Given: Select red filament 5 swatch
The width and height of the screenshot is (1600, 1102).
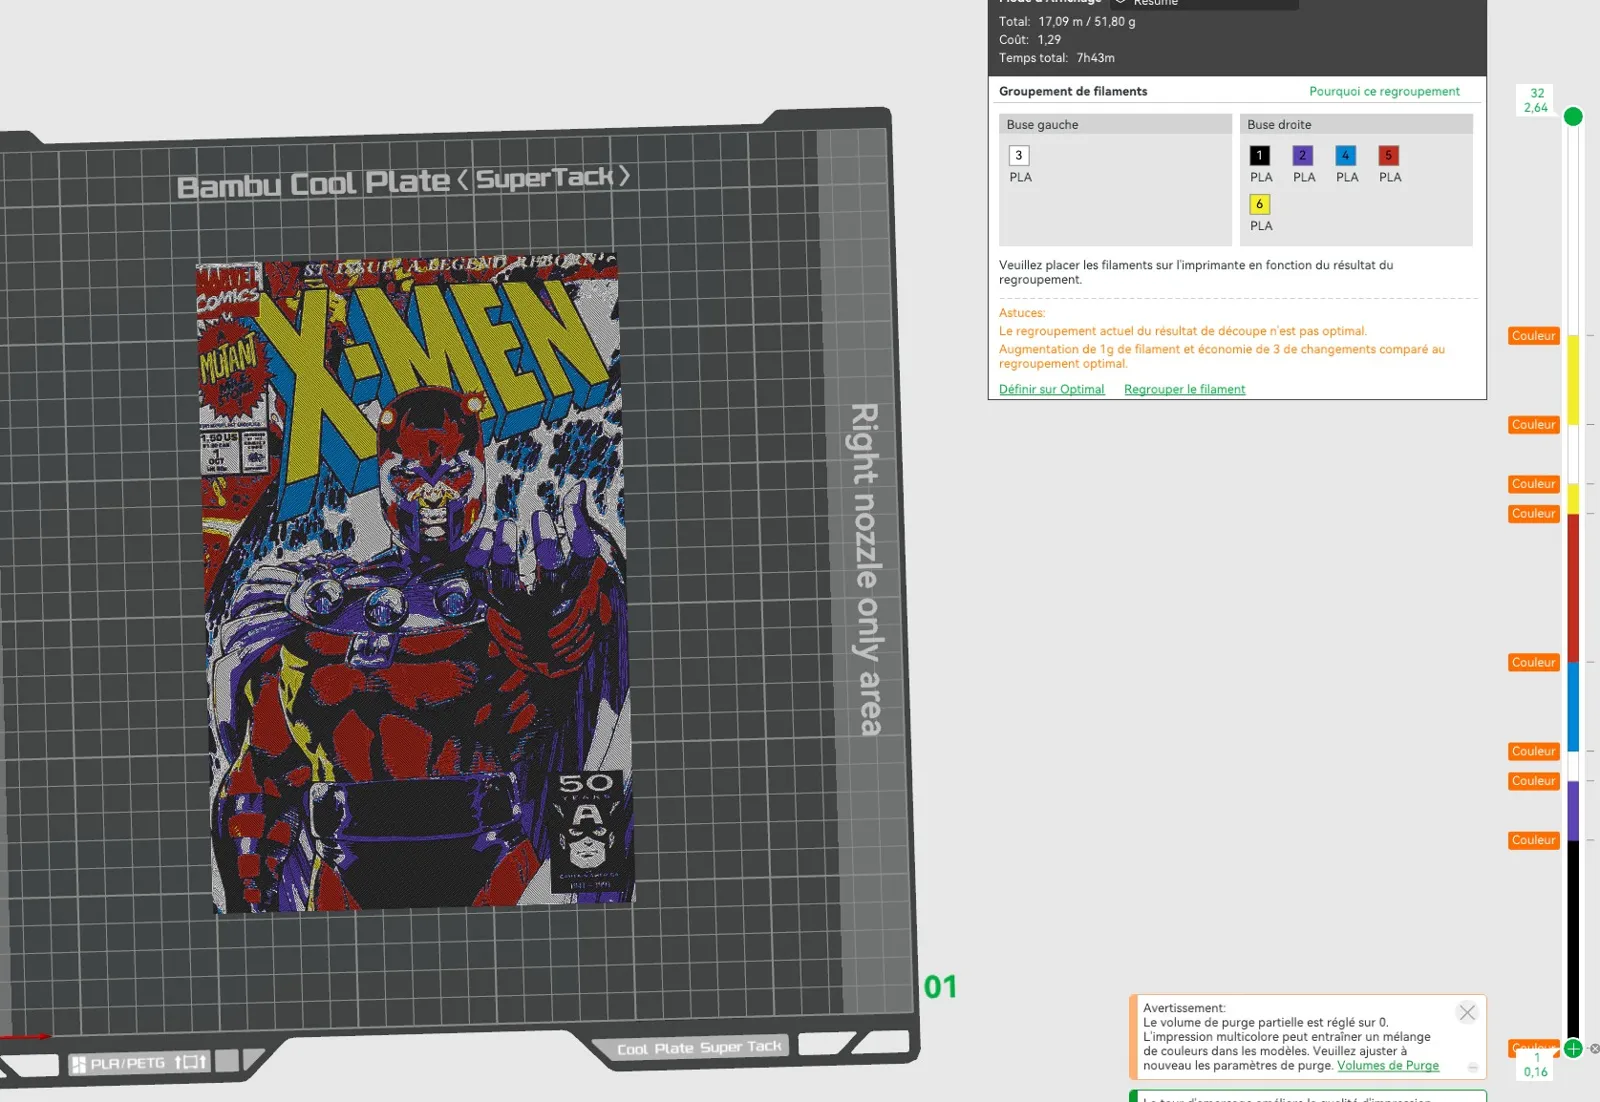Looking at the screenshot, I should pyautogui.click(x=1388, y=155).
